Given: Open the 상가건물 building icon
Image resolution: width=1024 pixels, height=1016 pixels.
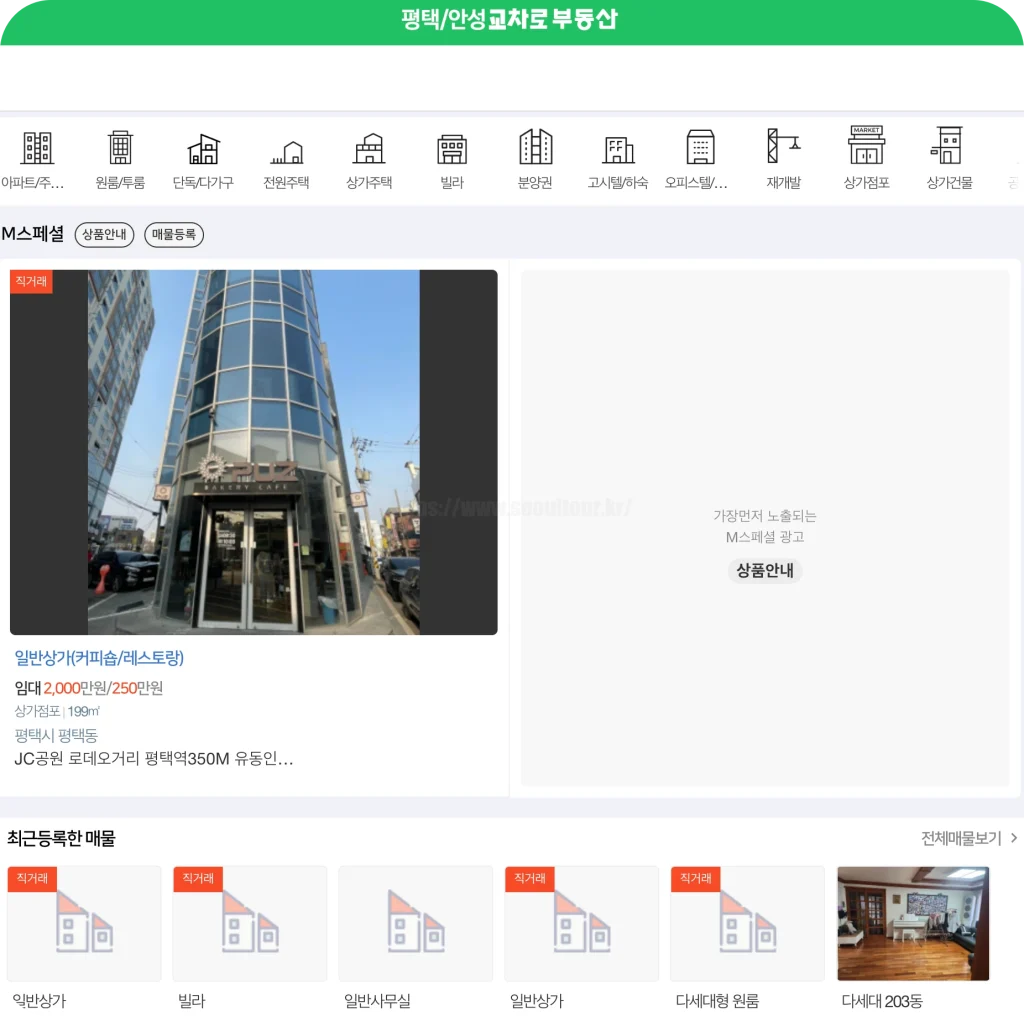Looking at the screenshot, I should [948, 146].
